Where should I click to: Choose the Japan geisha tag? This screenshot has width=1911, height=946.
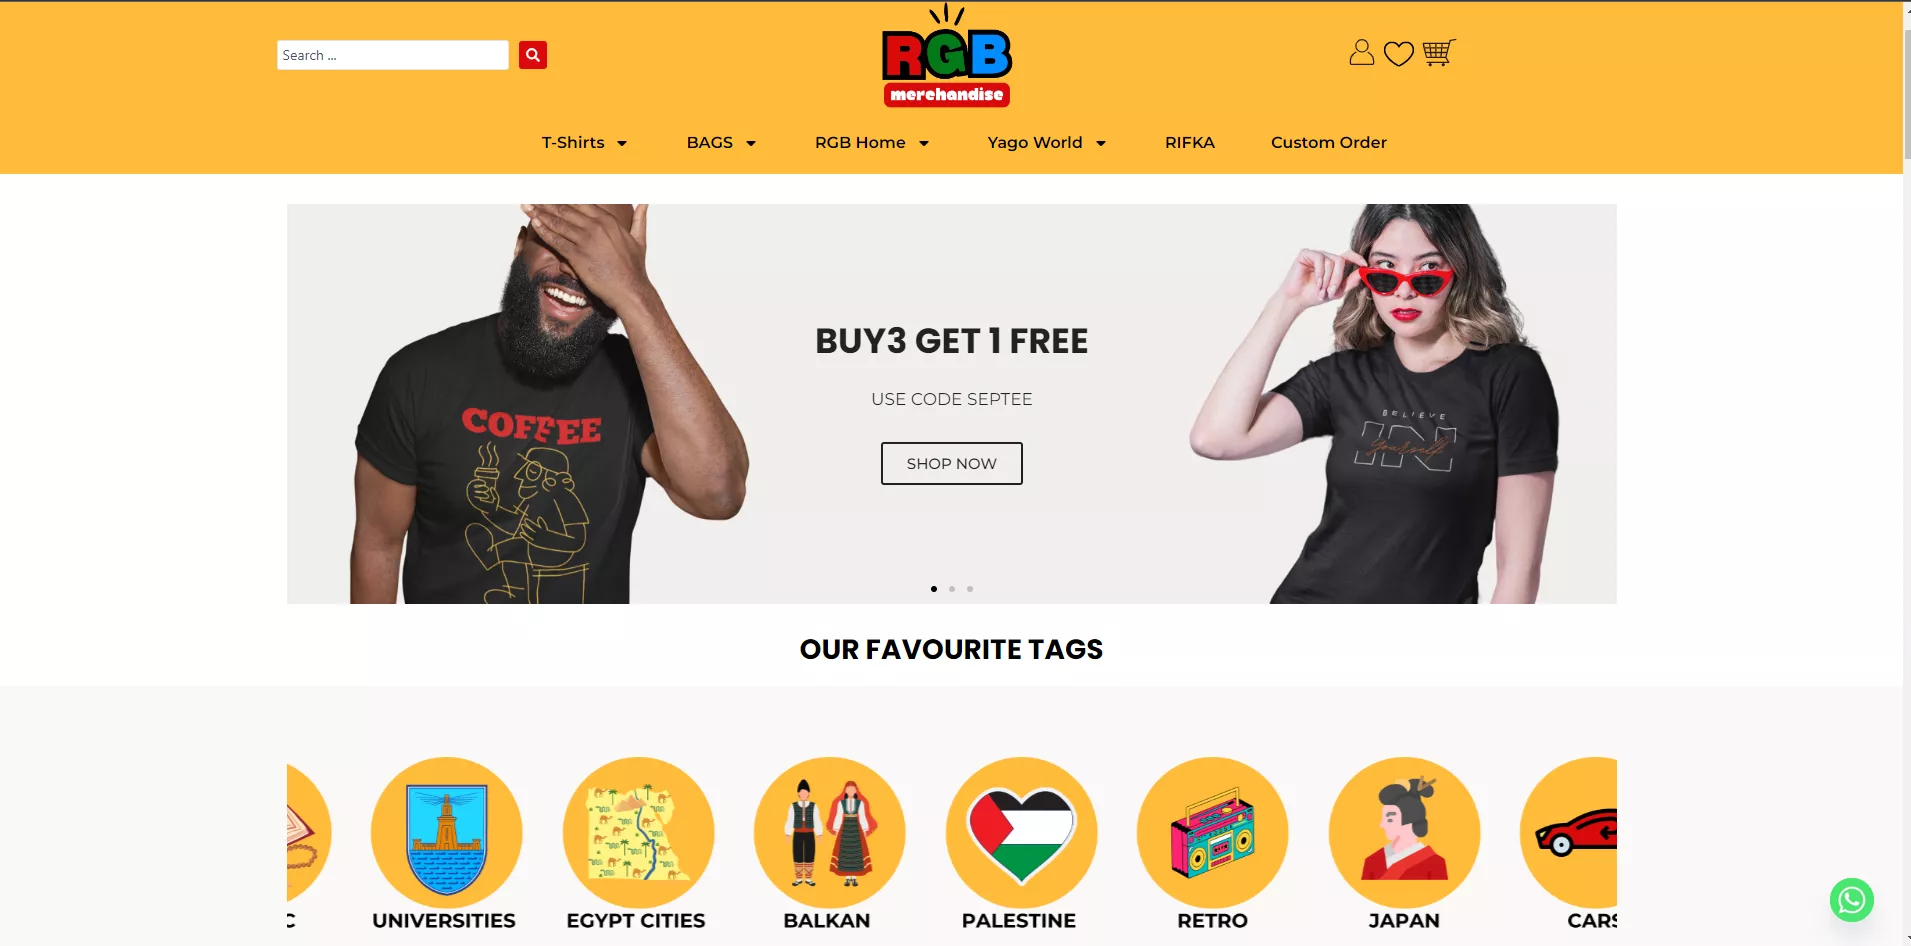tap(1404, 833)
